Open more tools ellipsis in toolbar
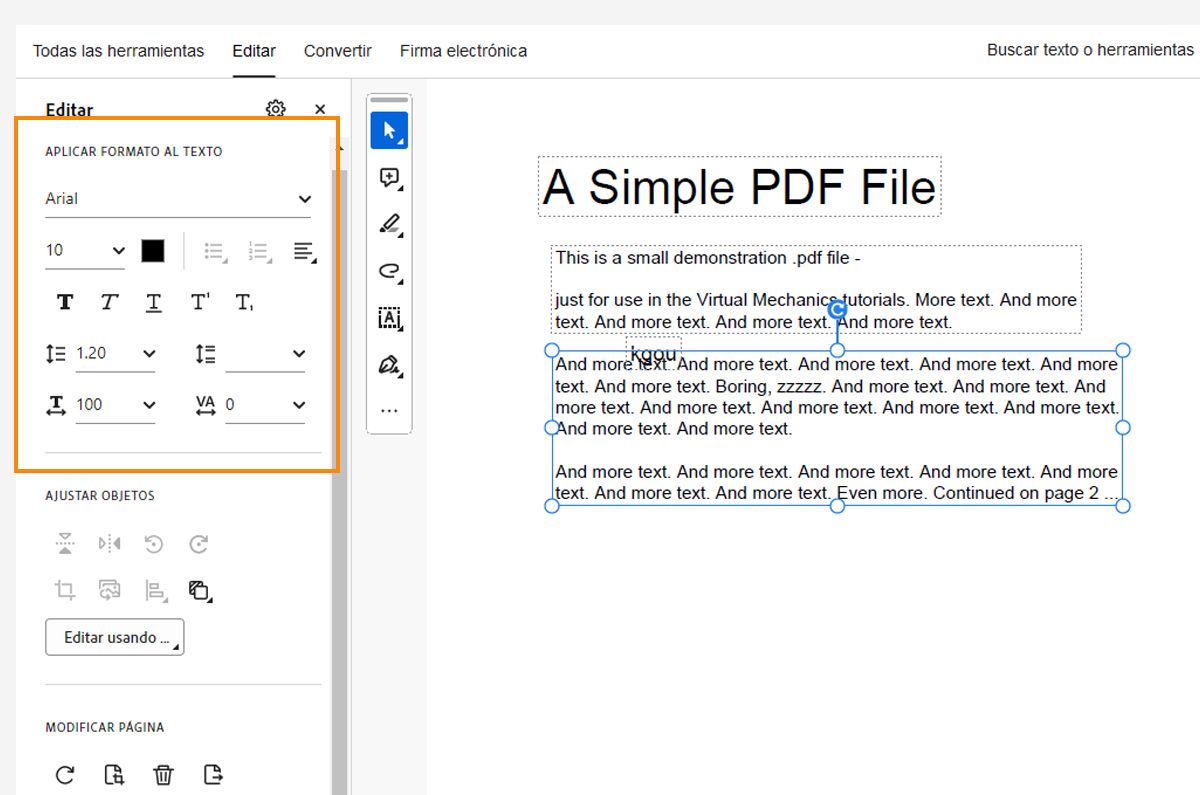Viewport: 1200px width, 795px height. (389, 410)
